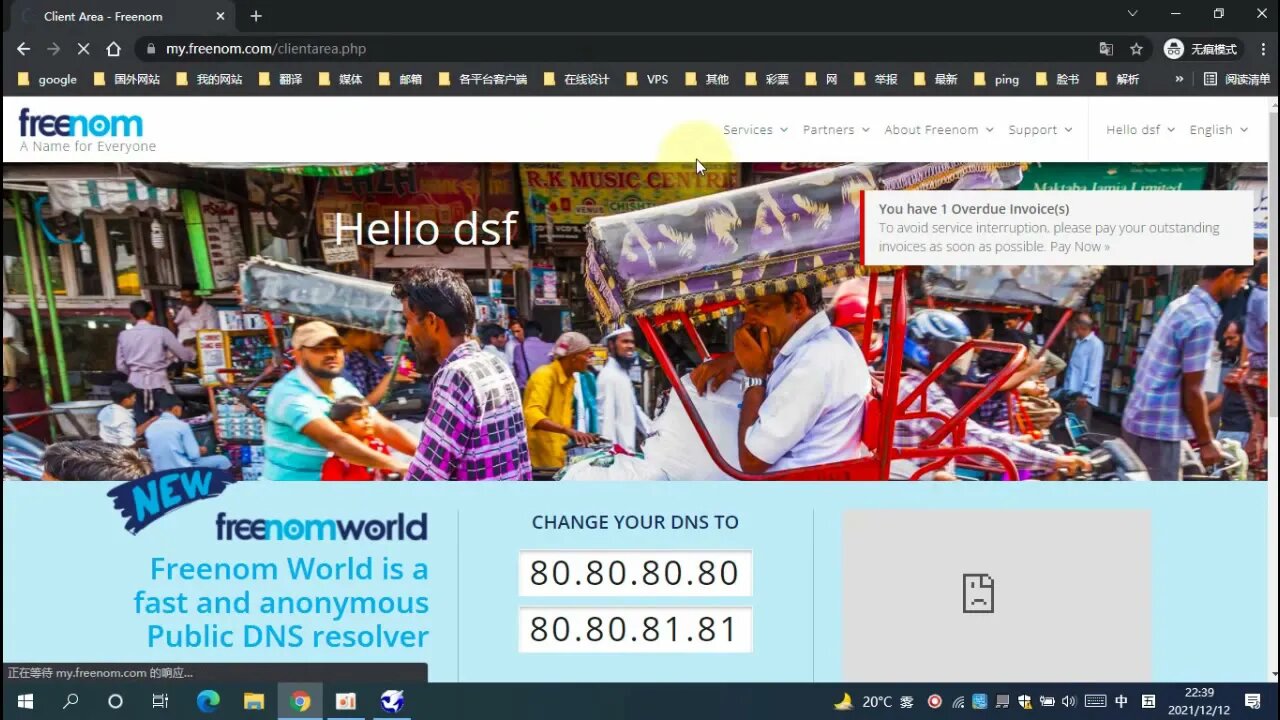Open Cortana from the taskbar

point(115,701)
